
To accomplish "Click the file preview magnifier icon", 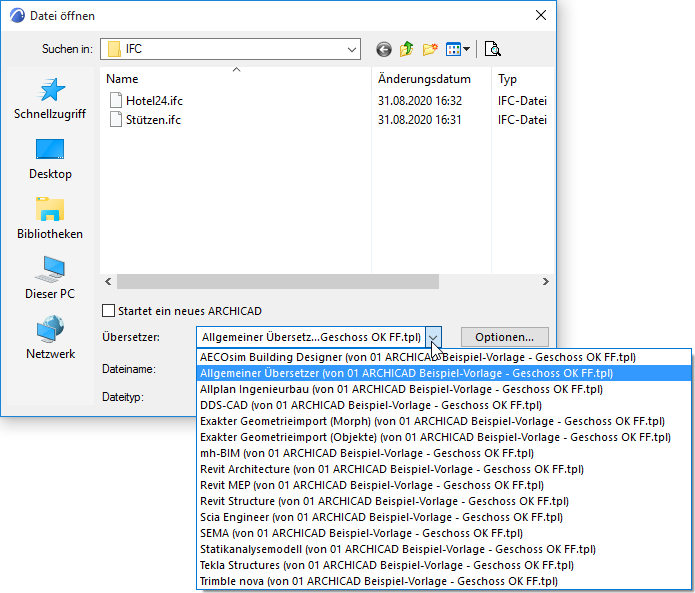I will pos(492,49).
